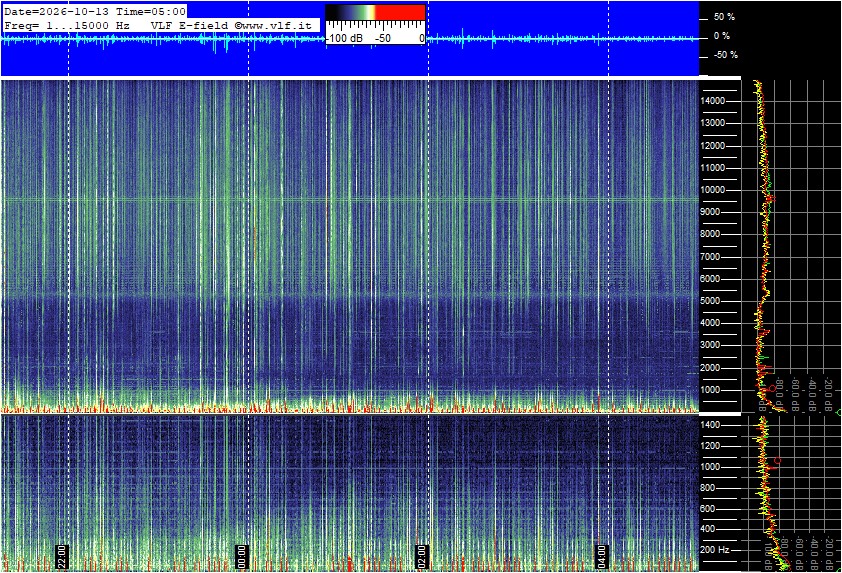Click the '200 Hz' axis label
Image resolution: width=842 pixels, height=573 pixels.
(x=715, y=550)
